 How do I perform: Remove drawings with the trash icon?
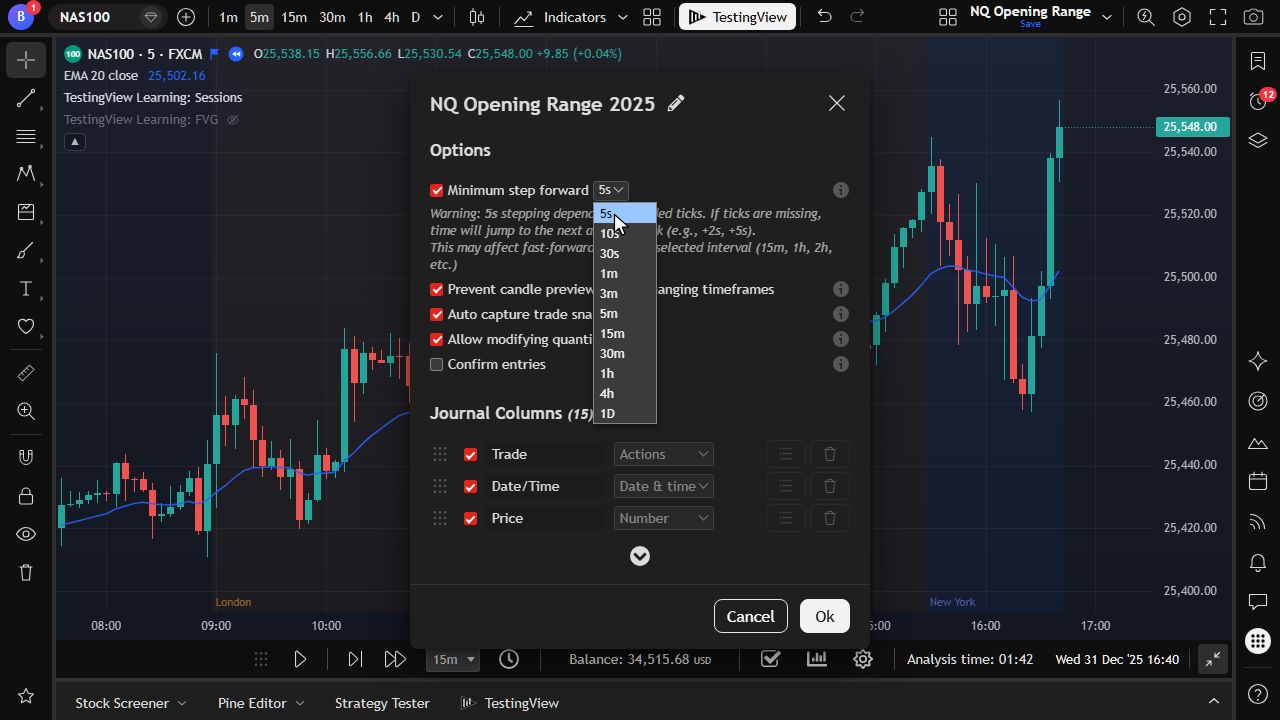click(x=26, y=572)
